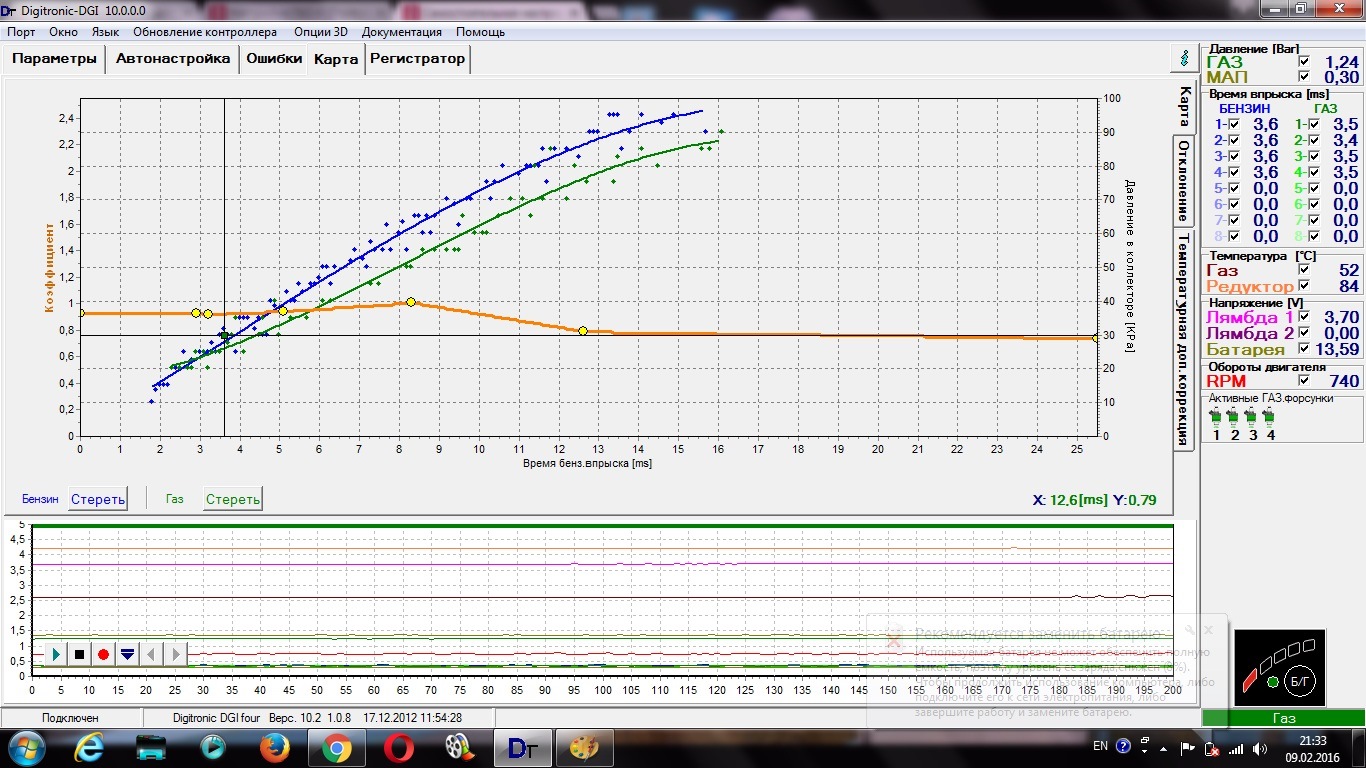
Task: Toggle the RPM checkbox
Action: [1303, 381]
